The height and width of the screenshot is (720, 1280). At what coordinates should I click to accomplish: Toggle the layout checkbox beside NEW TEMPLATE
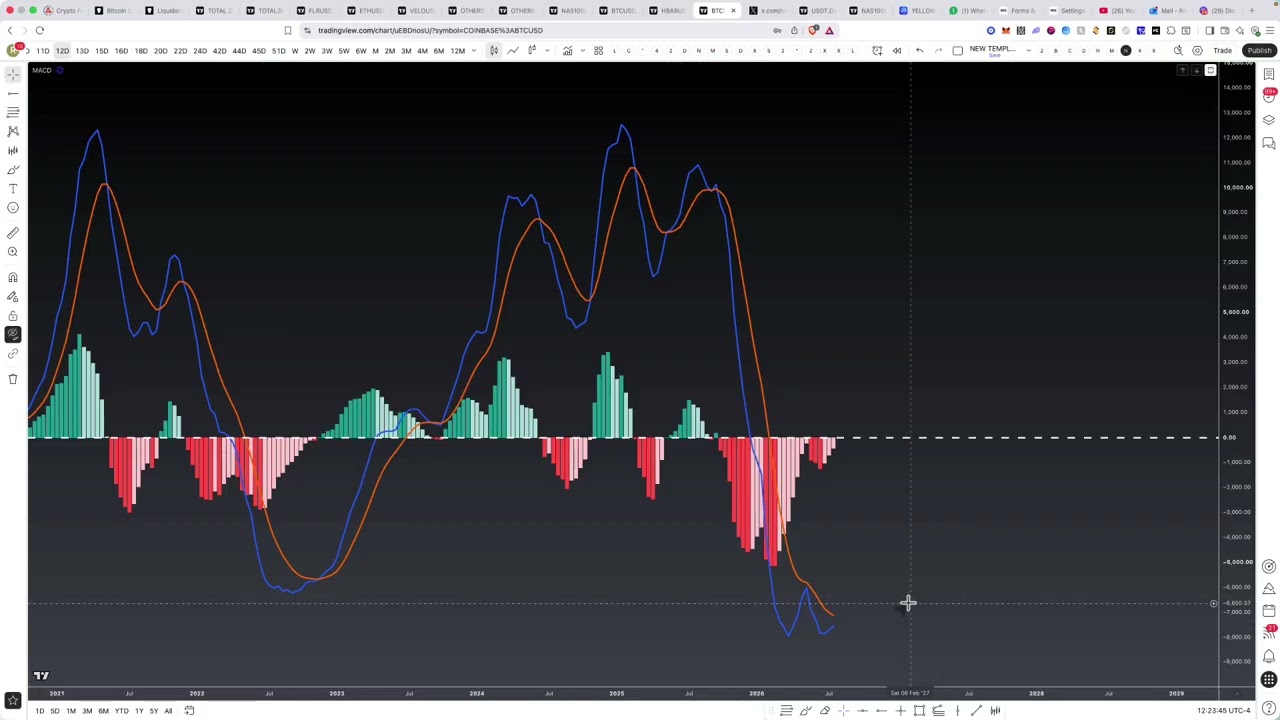958,51
